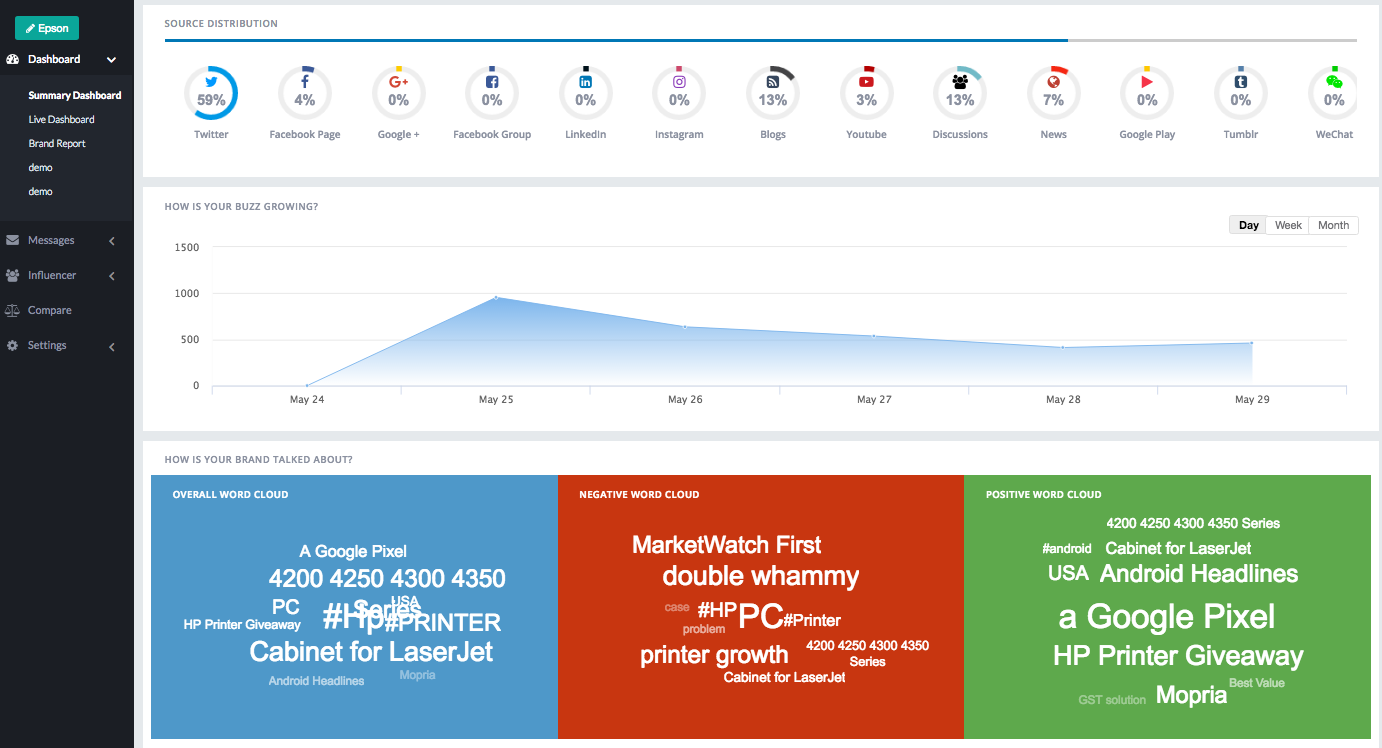This screenshot has height=748, width=1382.
Task: Click the WeChat source icon
Action: pyautogui.click(x=1334, y=94)
